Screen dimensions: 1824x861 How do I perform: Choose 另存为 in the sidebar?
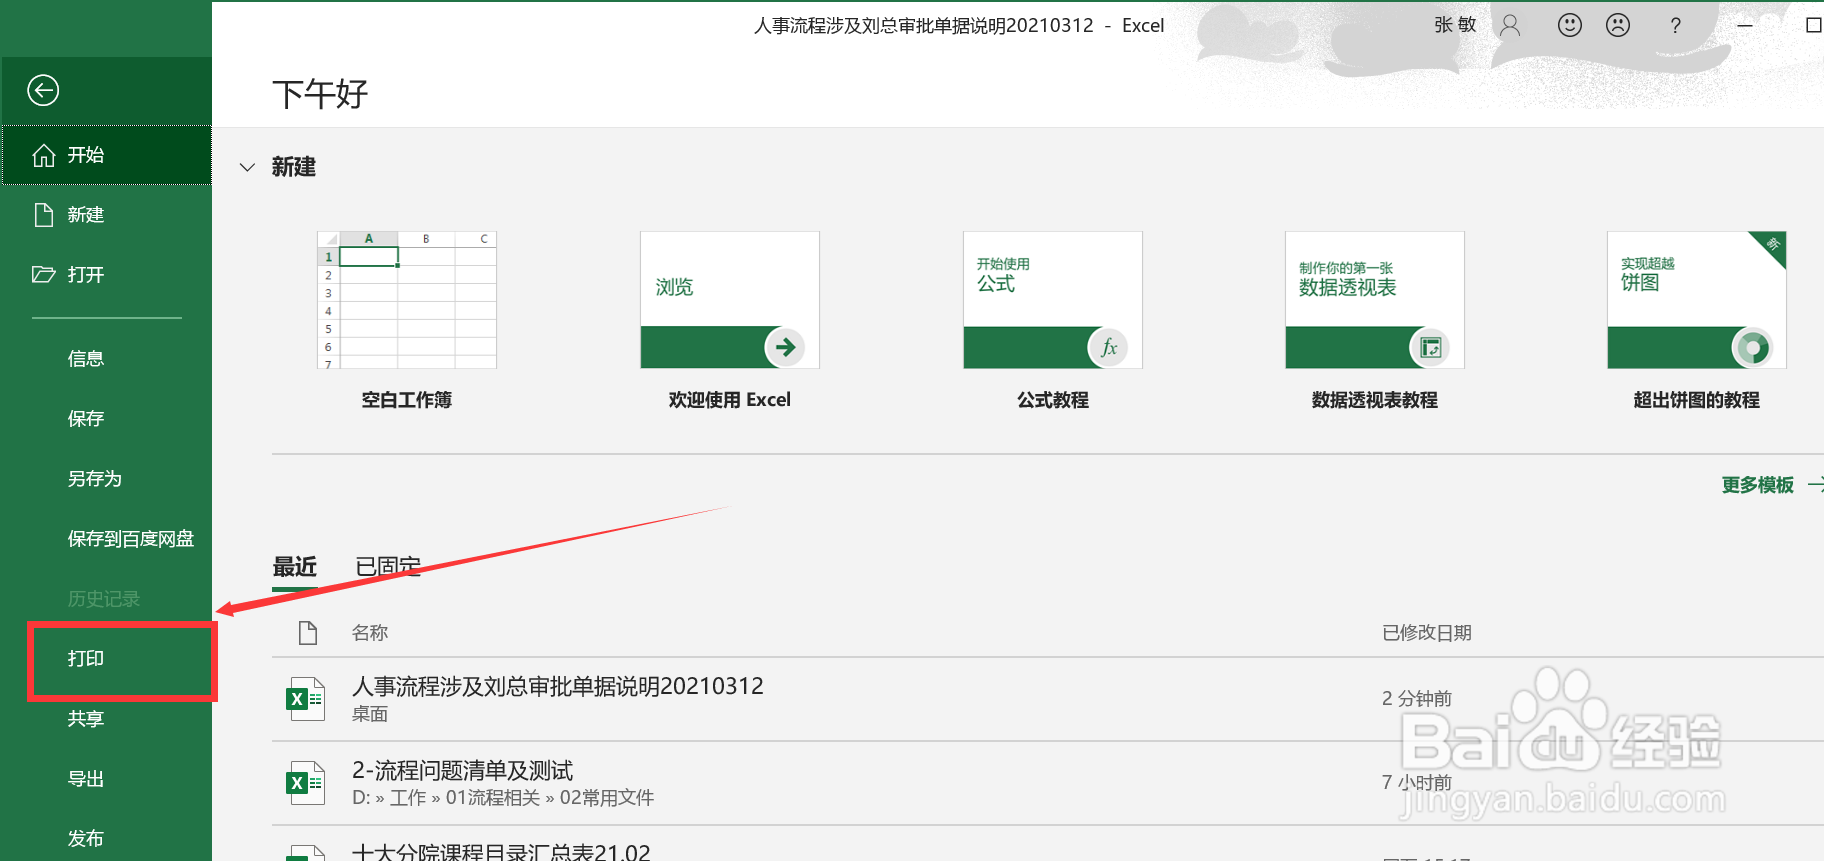point(95,479)
